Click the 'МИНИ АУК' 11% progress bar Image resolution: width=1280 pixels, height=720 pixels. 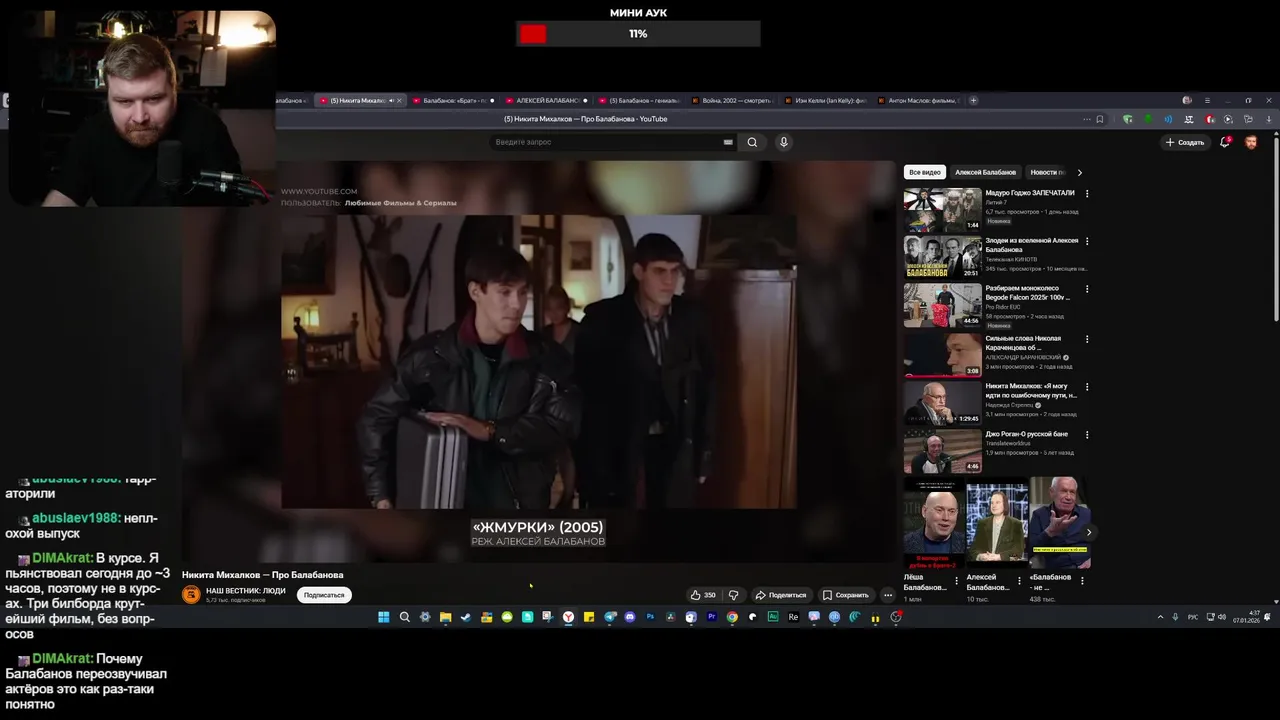[638, 34]
